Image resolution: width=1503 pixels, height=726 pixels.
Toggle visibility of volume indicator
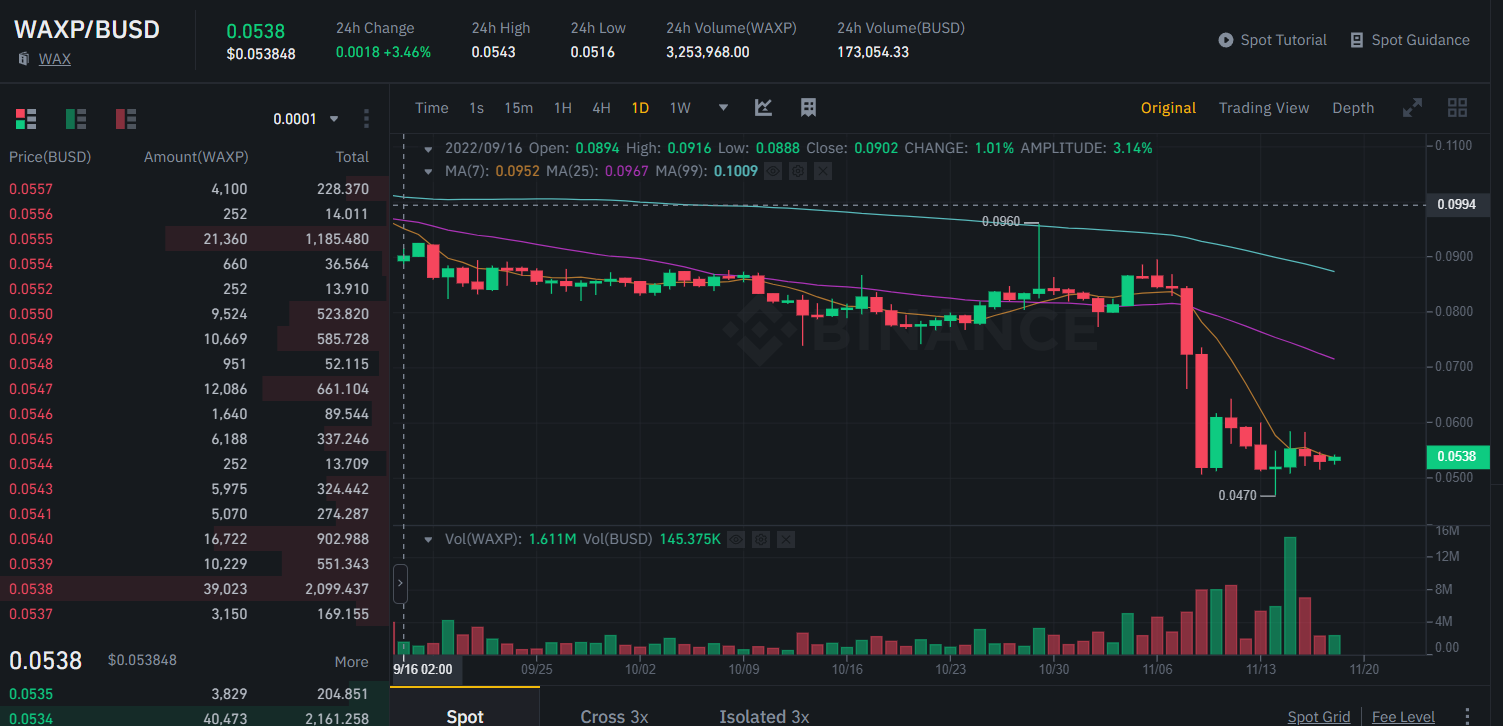tap(736, 539)
